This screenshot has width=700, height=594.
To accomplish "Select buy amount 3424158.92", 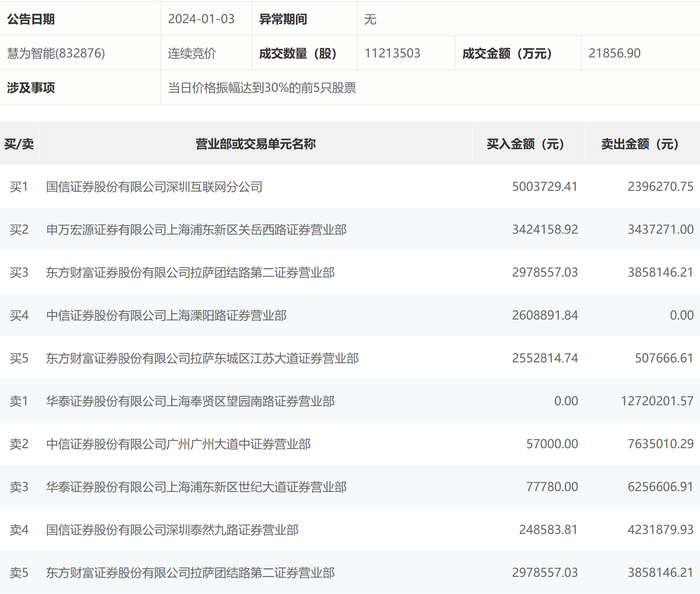I will (x=545, y=229).
